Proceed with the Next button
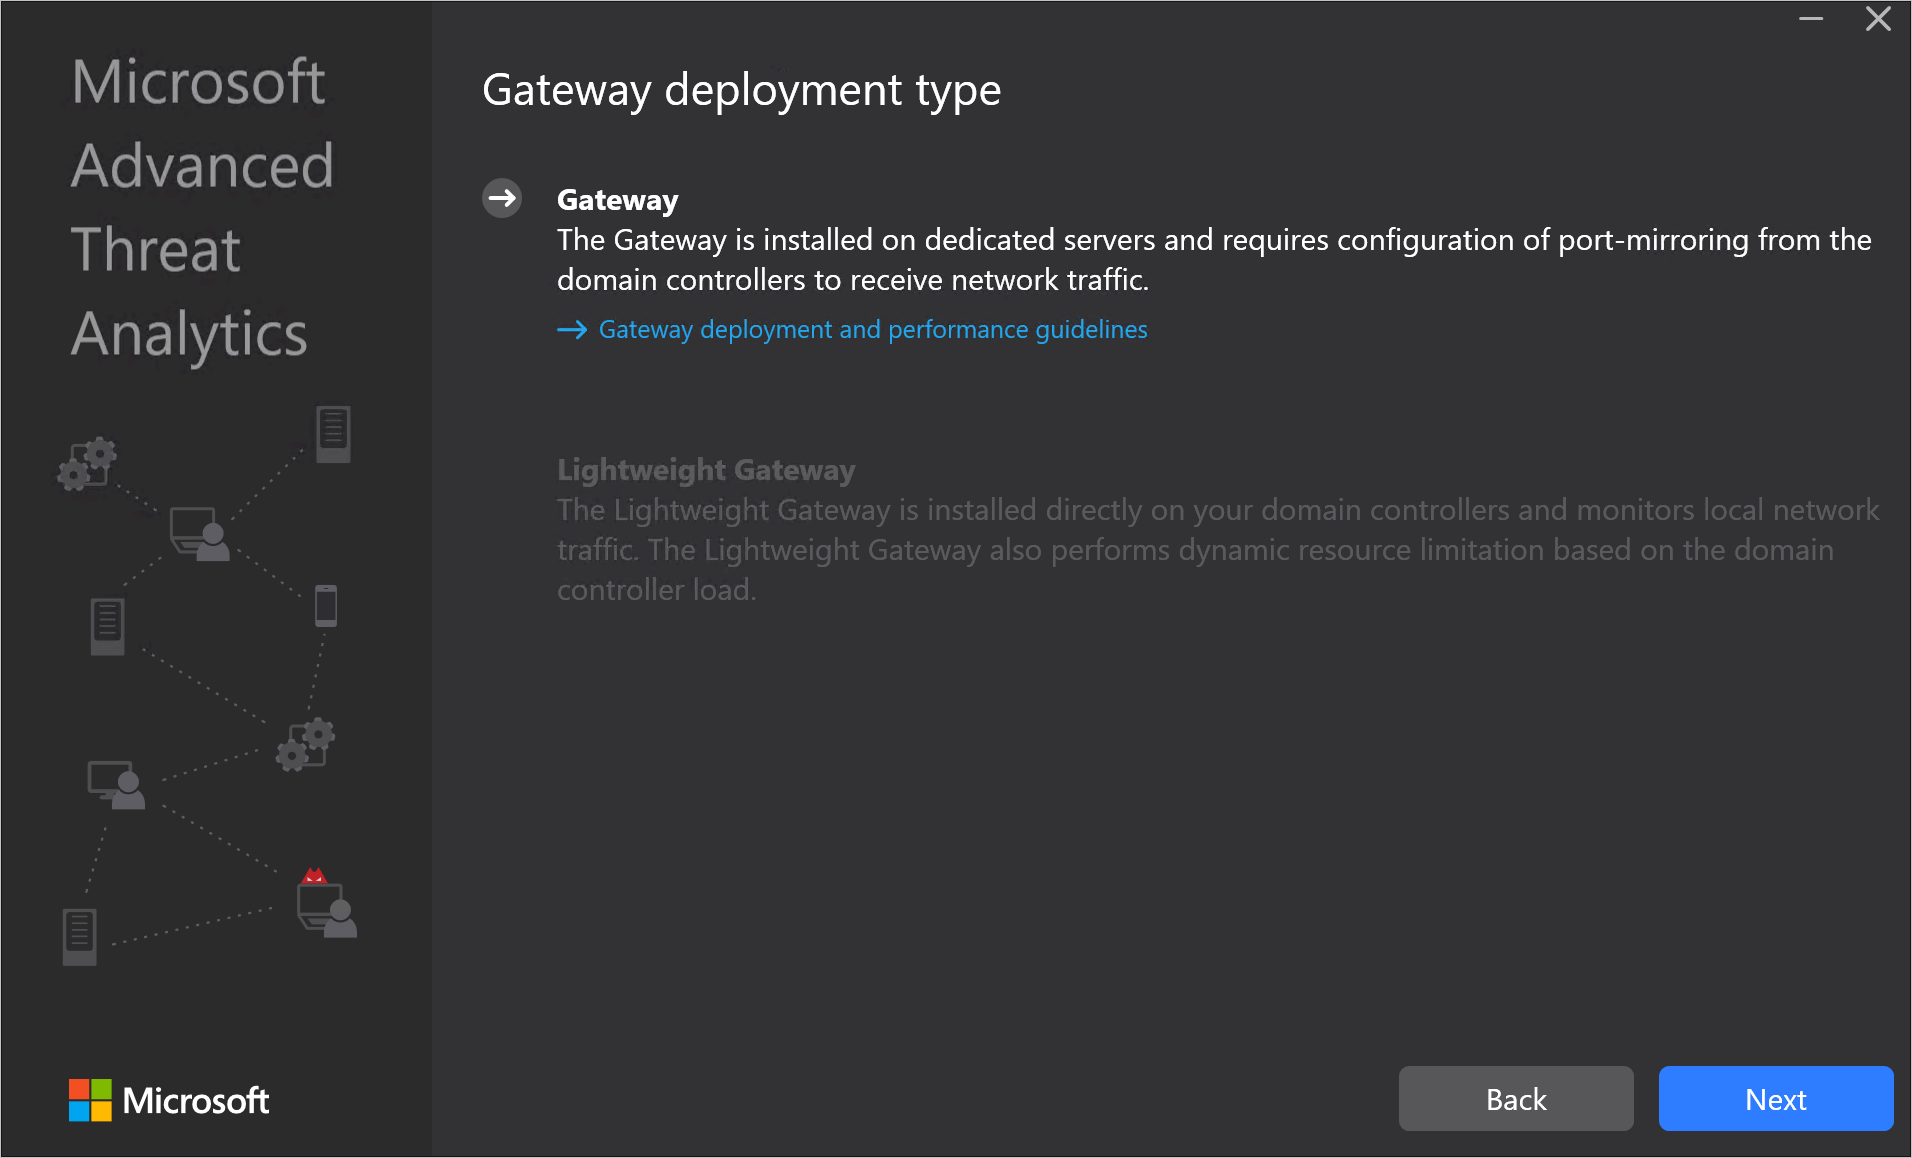This screenshot has height=1158, width=1912. point(1776,1098)
